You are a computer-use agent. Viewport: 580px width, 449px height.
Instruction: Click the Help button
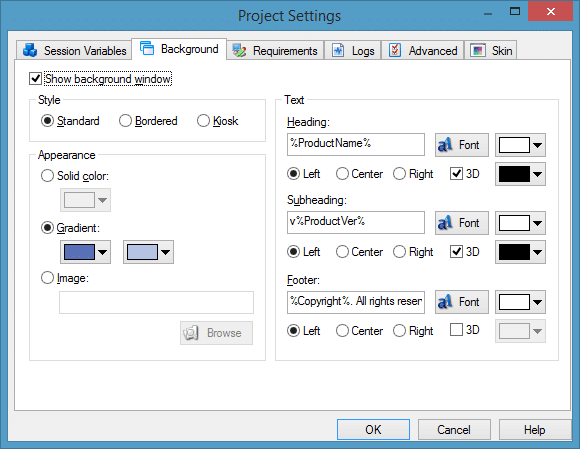pos(534,429)
